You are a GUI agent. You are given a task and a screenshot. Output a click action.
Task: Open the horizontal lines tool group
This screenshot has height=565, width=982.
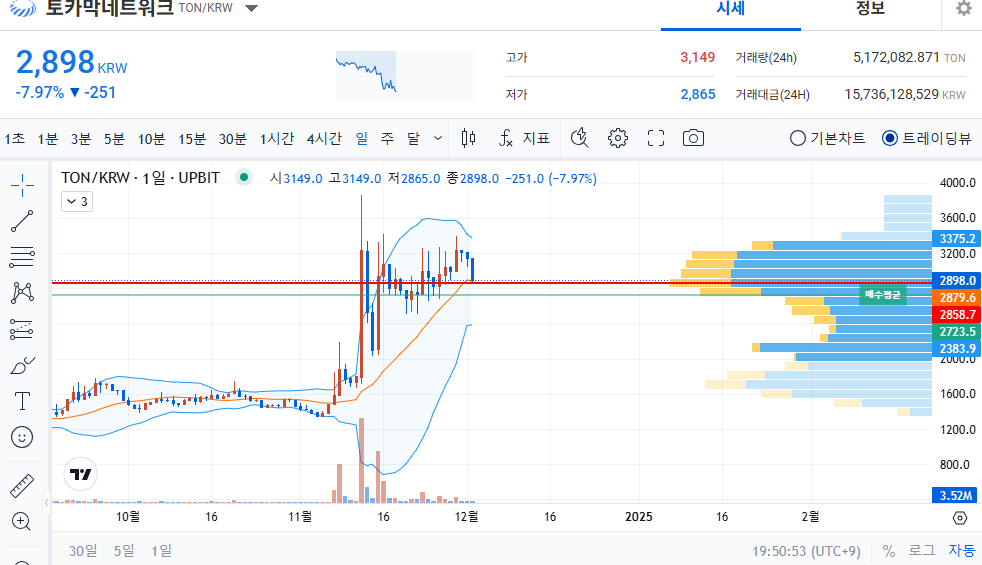23,257
